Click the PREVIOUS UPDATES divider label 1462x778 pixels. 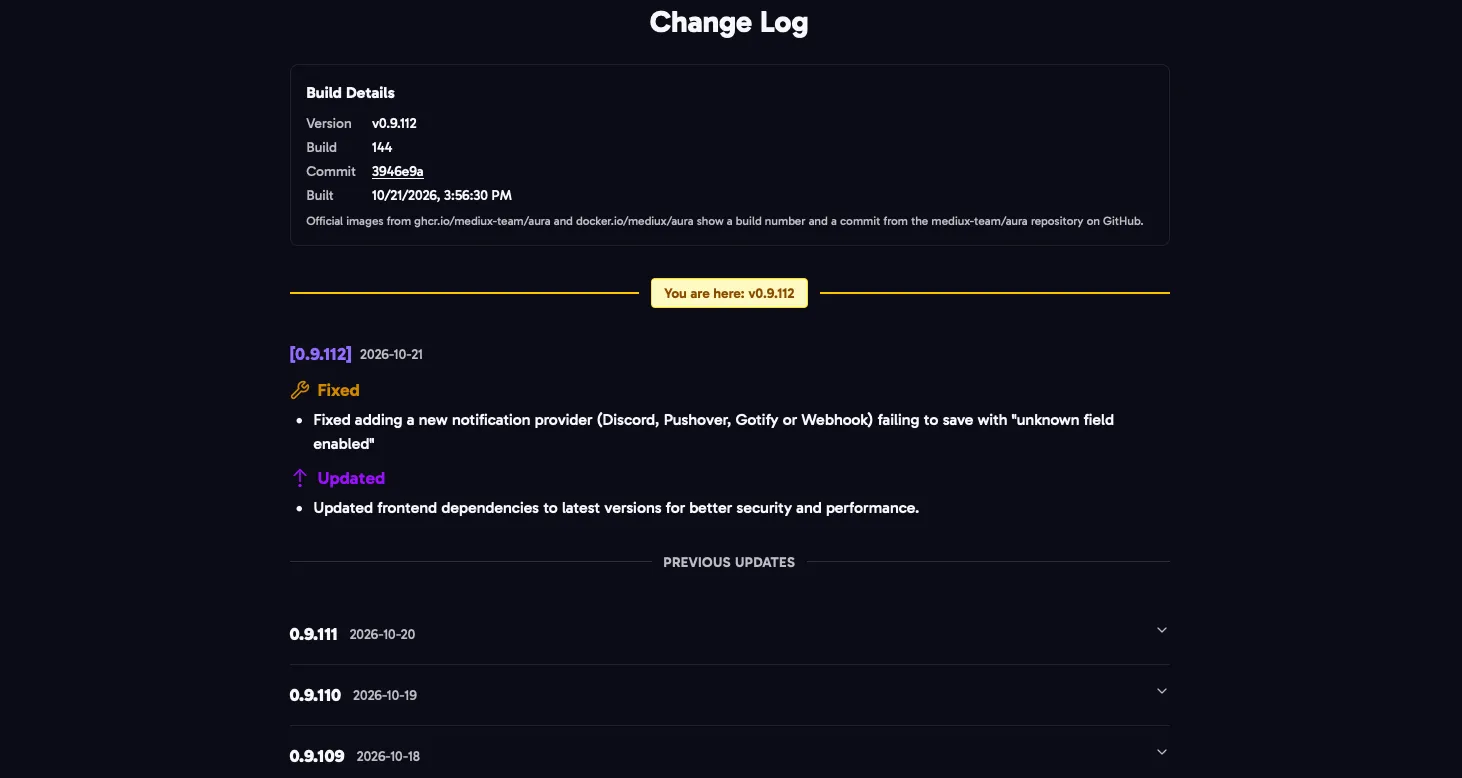click(729, 562)
